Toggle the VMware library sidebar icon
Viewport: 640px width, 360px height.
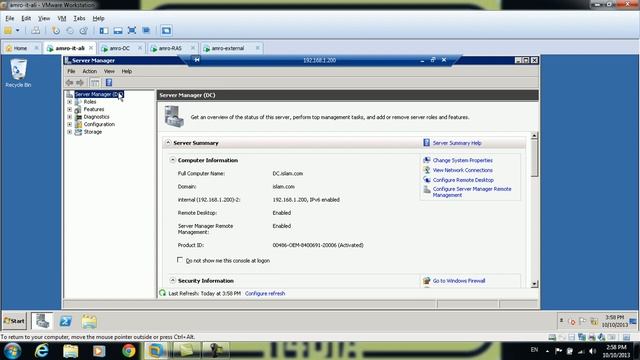[x=104, y=31]
